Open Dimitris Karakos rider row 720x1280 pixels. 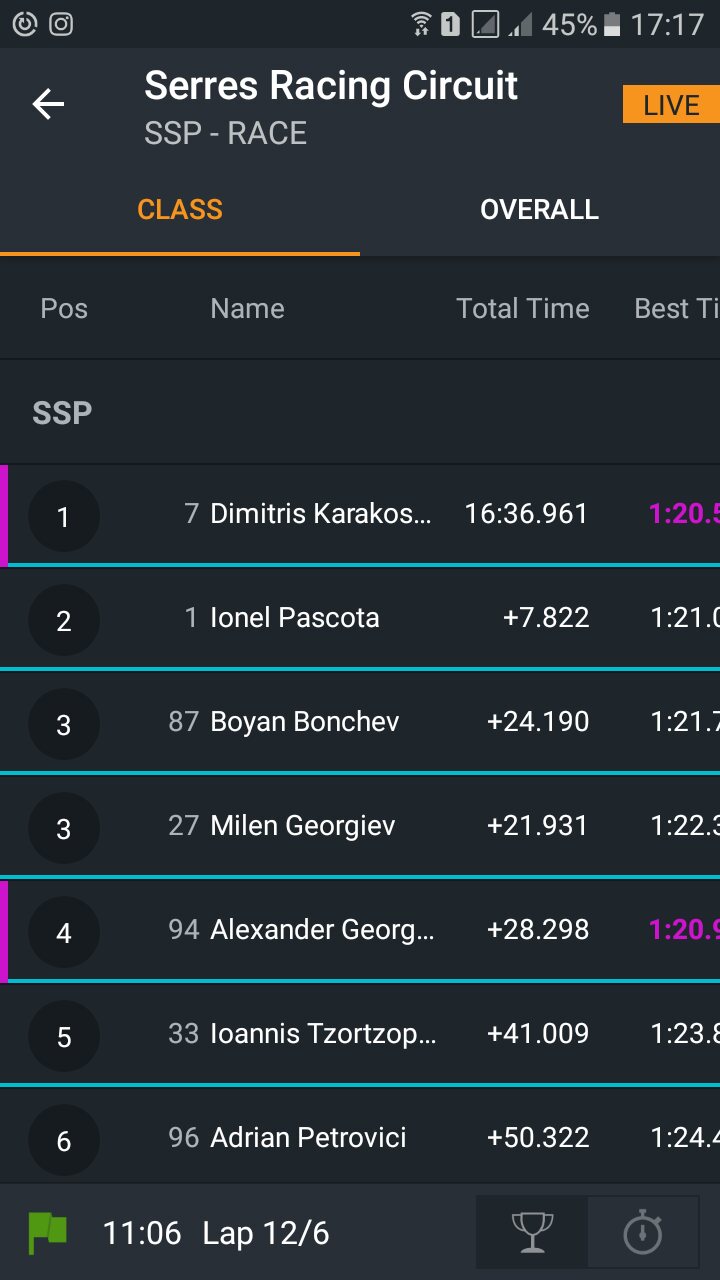[x=320, y=515]
